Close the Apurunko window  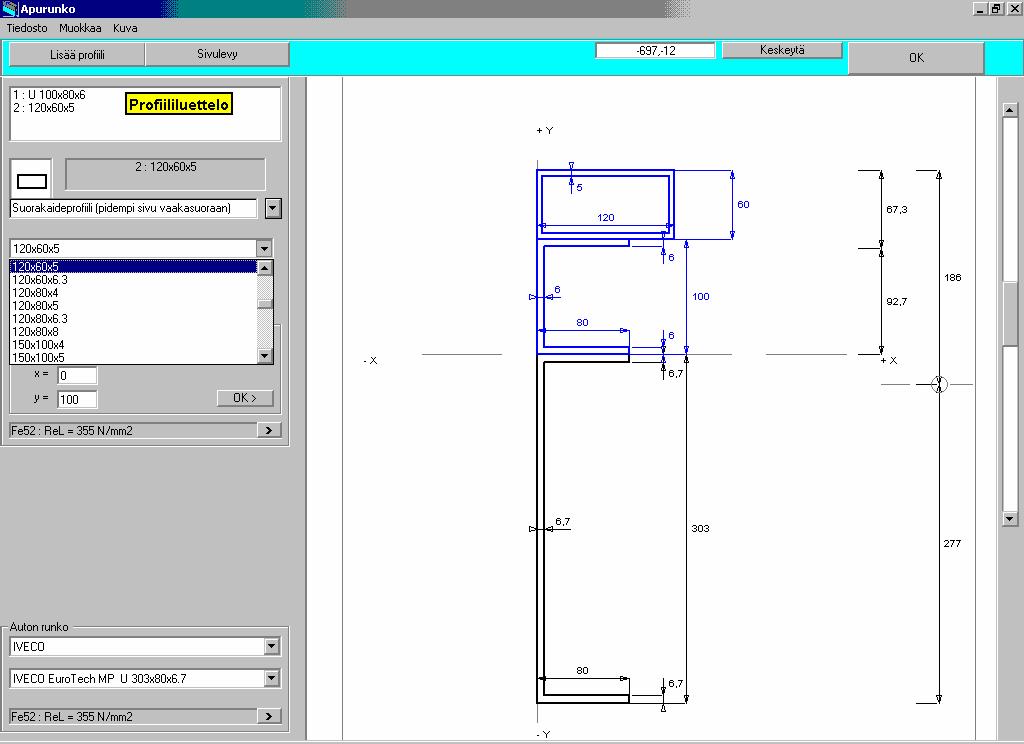[1014, 8]
